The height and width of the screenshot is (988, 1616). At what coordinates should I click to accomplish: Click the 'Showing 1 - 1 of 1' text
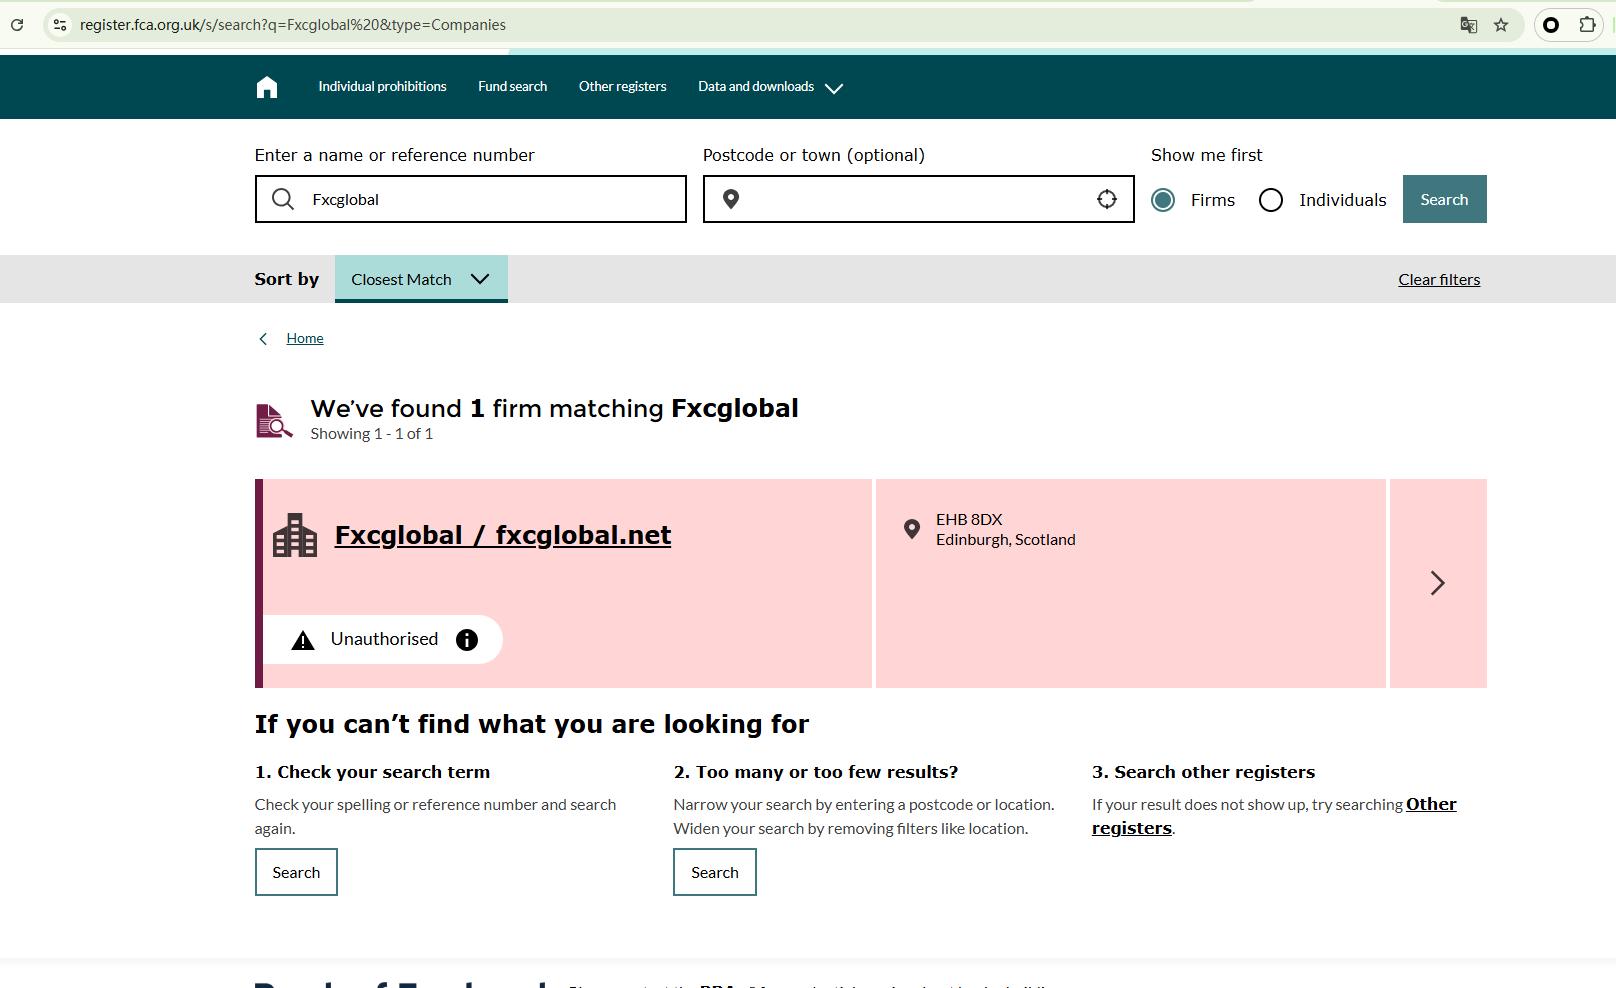coord(372,434)
